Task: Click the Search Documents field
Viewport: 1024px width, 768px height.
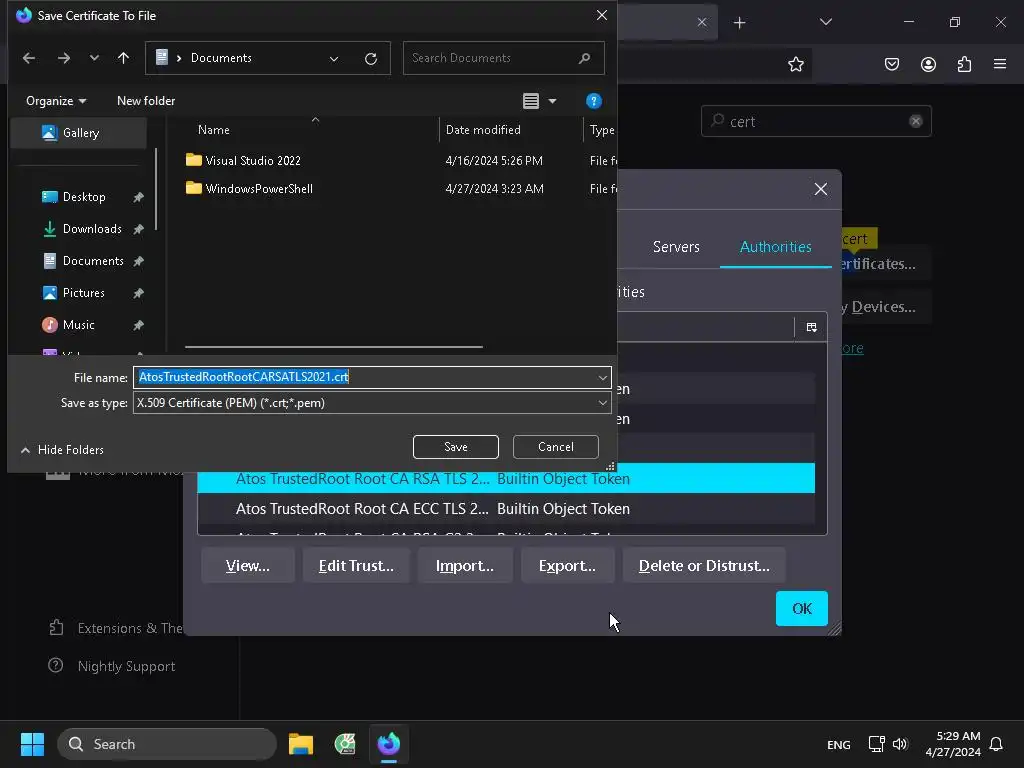Action: pyautogui.click(x=503, y=58)
